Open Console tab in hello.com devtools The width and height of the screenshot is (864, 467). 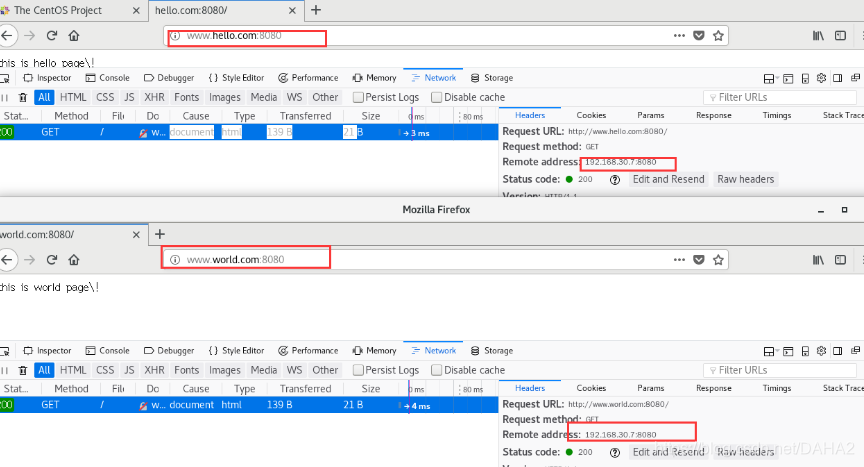coord(107,78)
